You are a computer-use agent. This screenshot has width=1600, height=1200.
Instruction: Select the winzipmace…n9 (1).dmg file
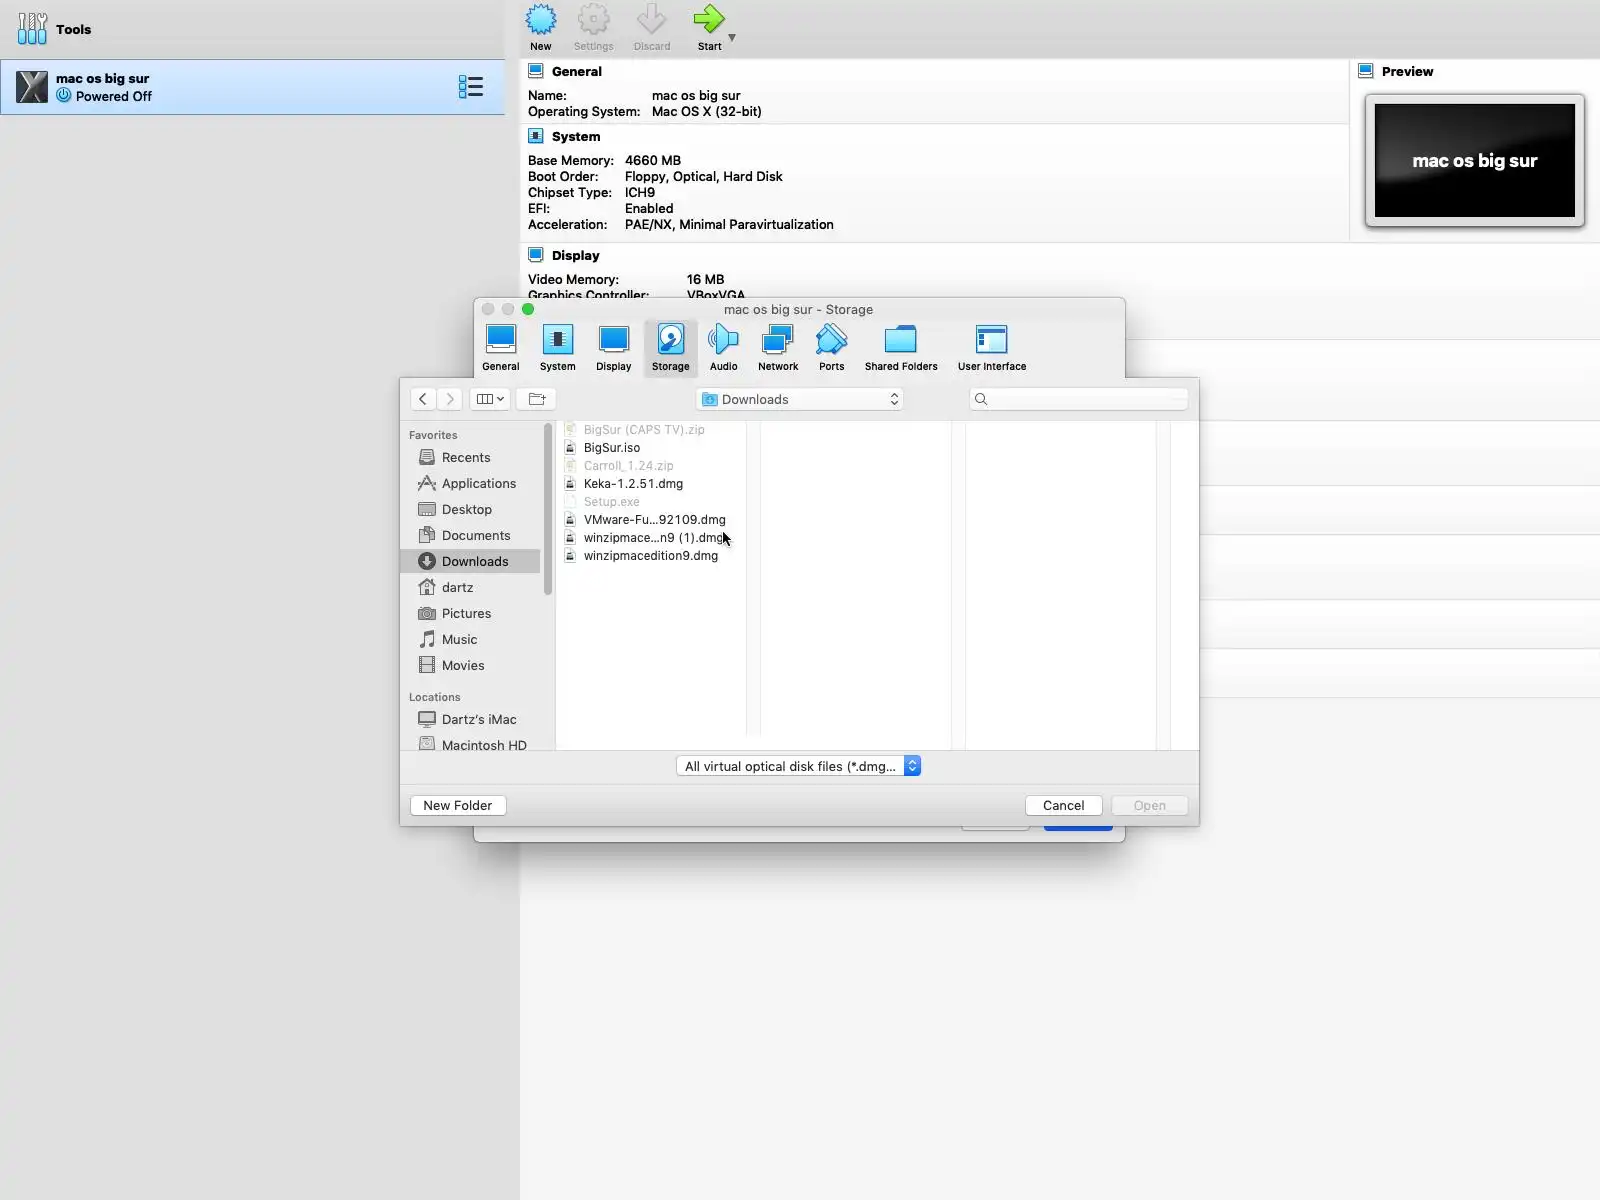click(652, 537)
